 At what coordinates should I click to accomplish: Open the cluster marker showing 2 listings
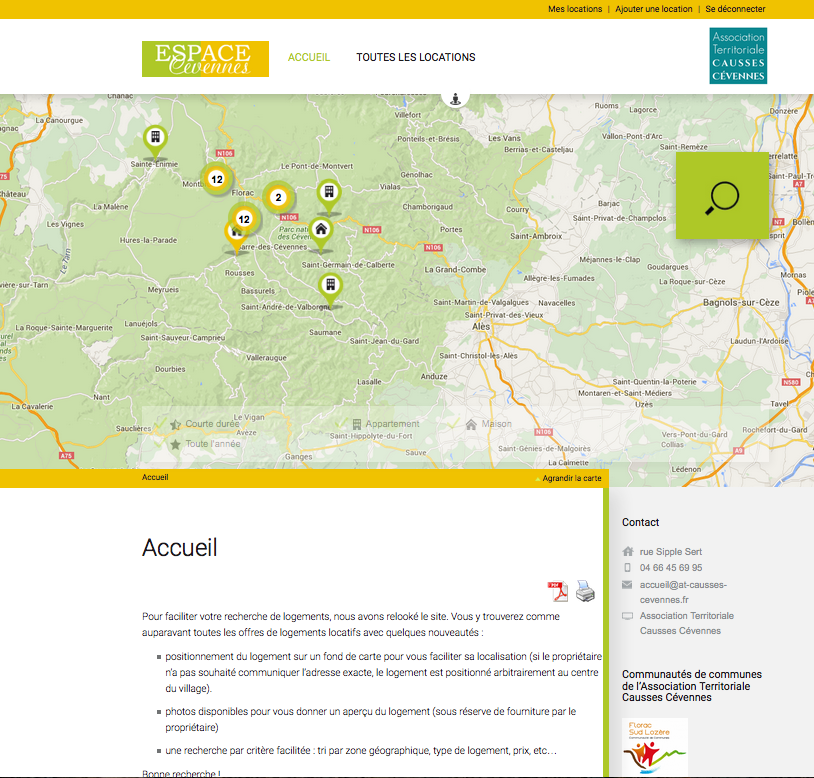tap(278, 198)
